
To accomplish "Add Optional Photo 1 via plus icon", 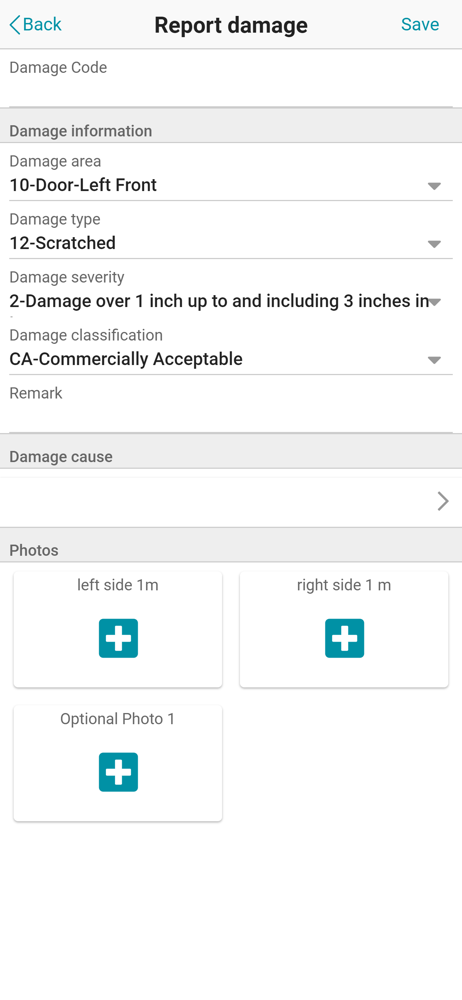I will (x=118, y=772).
